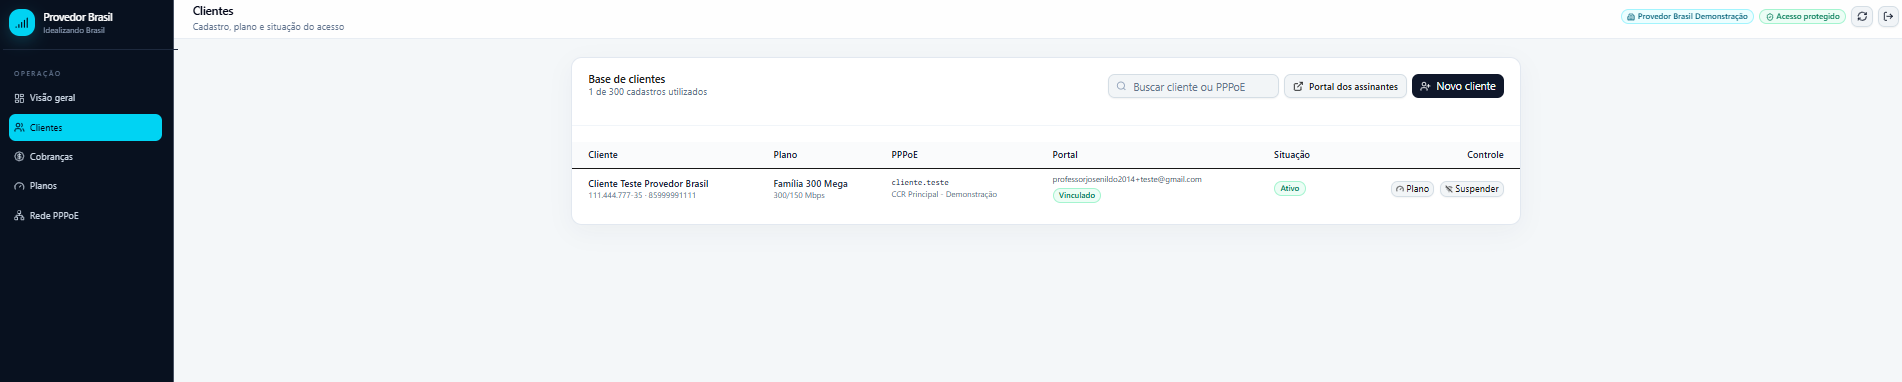Screen dimensions: 1902x382
Task: Click the professorjosenildo2014+teste@gmail.com email
Action: pos(1127,179)
